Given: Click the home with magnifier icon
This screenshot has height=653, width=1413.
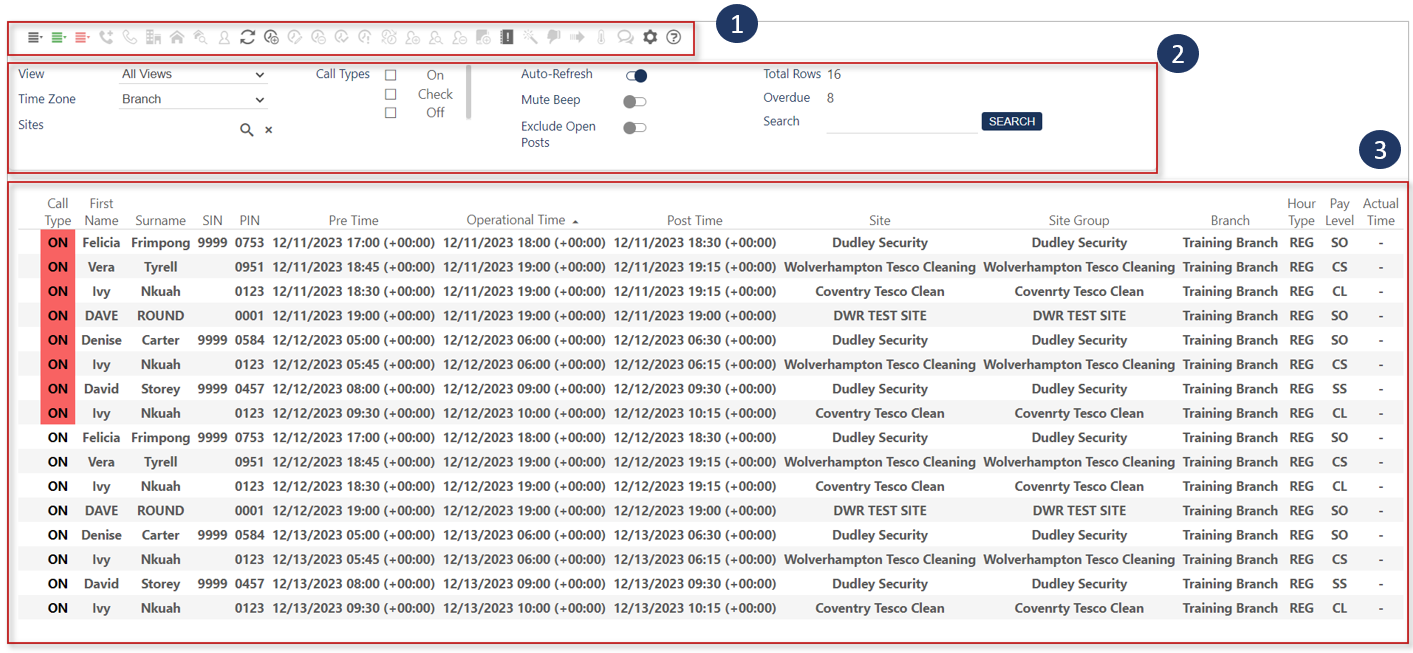Looking at the screenshot, I should [x=200, y=37].
